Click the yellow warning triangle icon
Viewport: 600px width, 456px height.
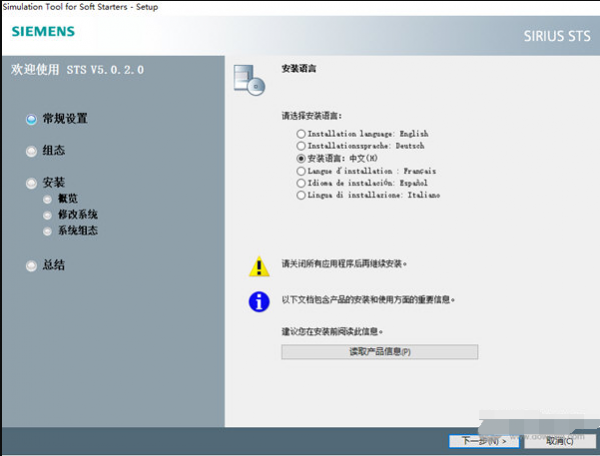(259, 266)
